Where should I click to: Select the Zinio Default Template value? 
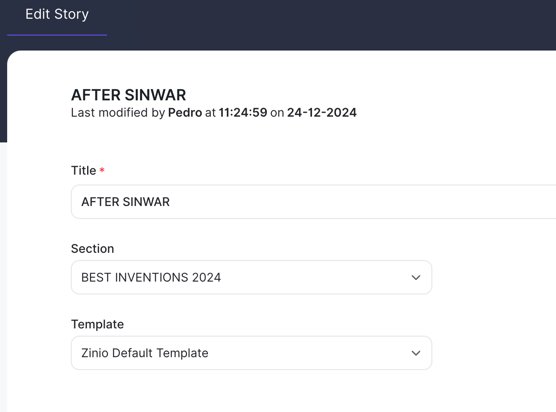point(145,353)
